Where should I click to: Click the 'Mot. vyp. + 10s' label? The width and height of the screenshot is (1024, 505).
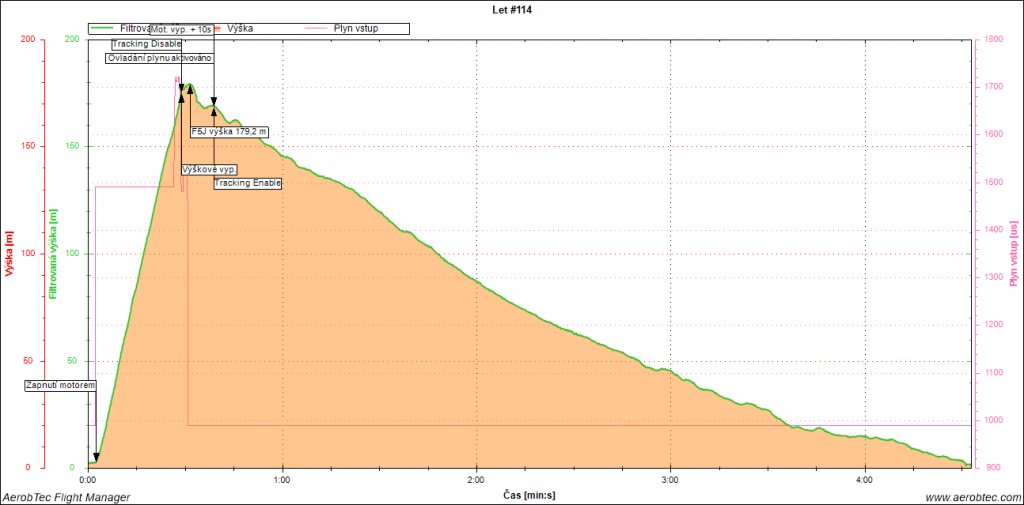[x=181, y=30]
